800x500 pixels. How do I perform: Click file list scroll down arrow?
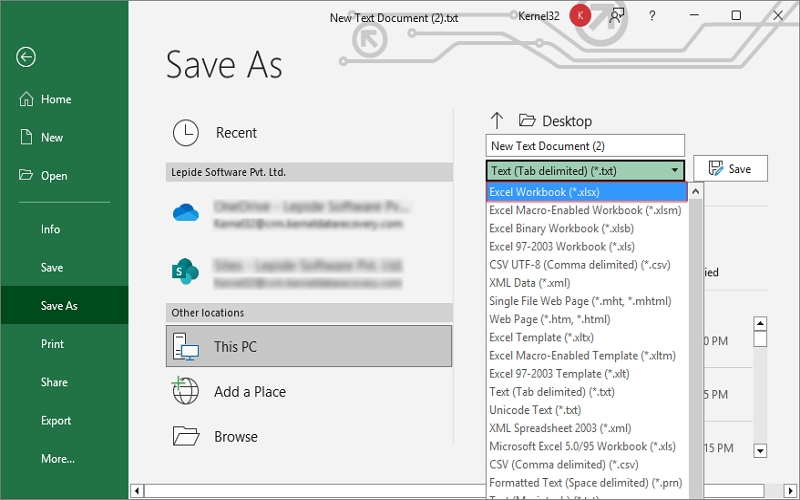coord(760,451)
